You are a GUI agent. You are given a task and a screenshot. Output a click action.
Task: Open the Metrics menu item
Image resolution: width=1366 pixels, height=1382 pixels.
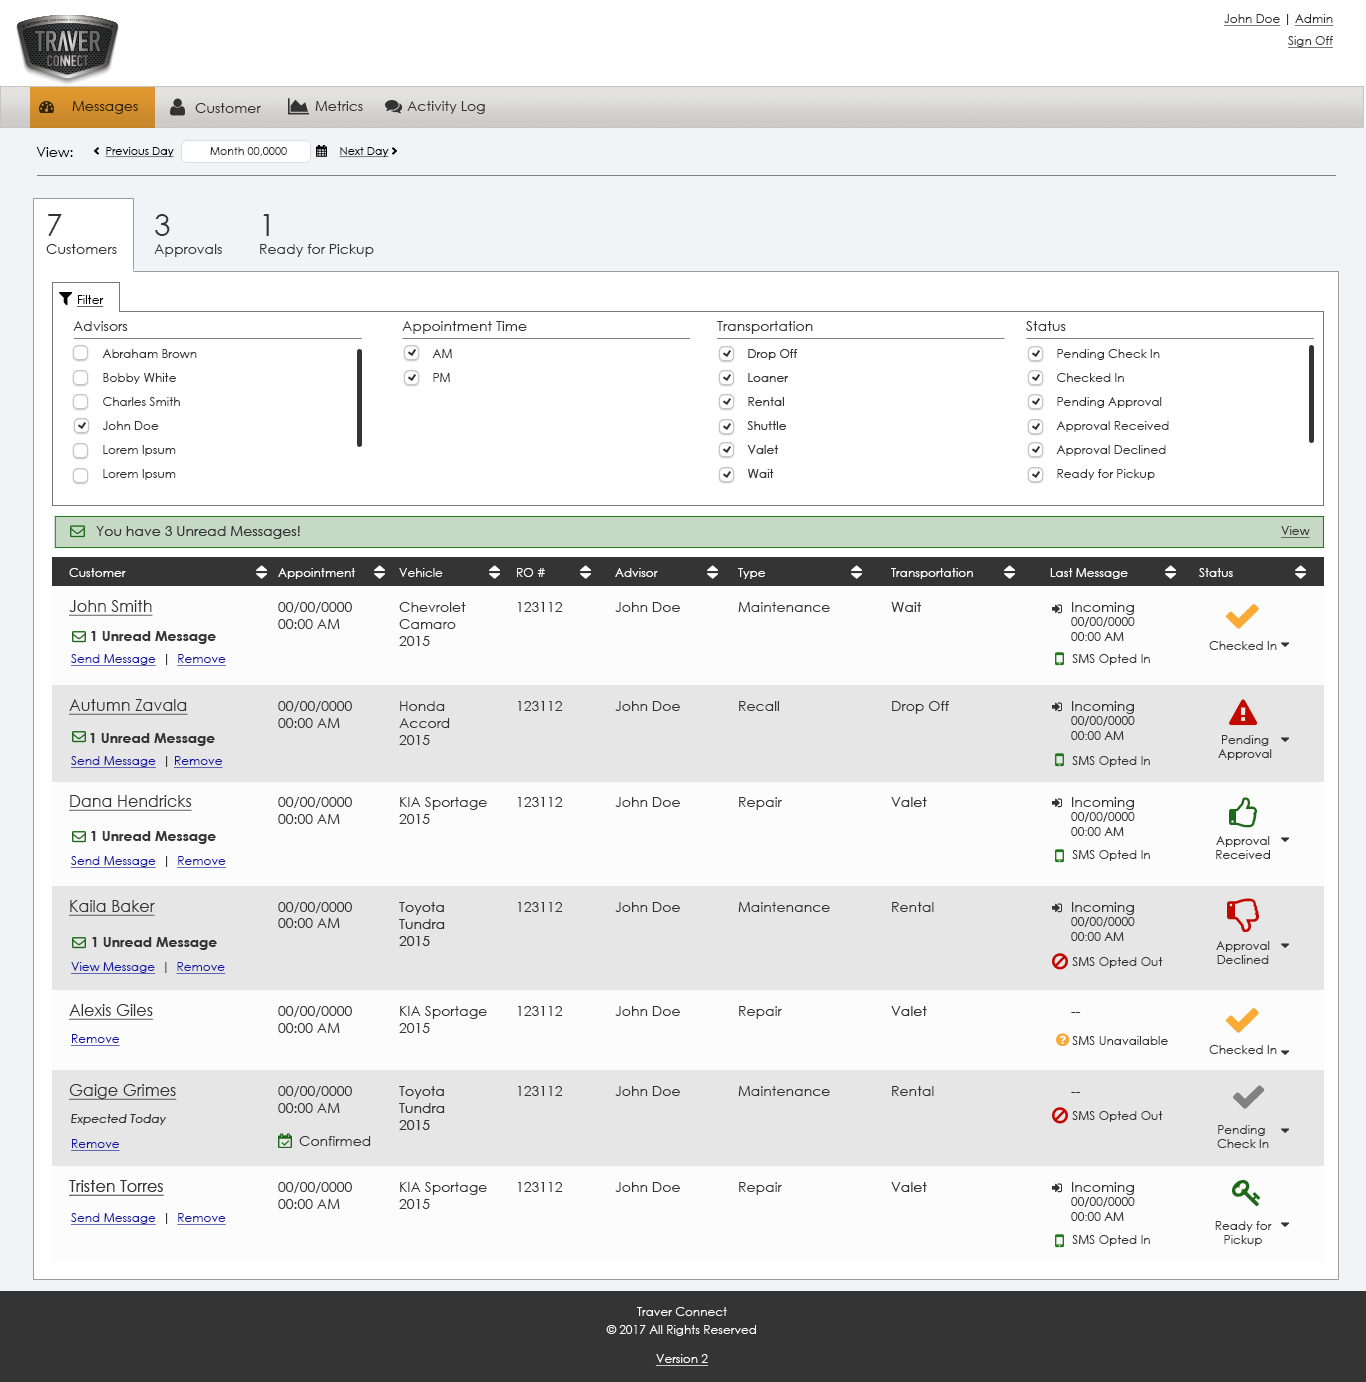tap(326, 106)
